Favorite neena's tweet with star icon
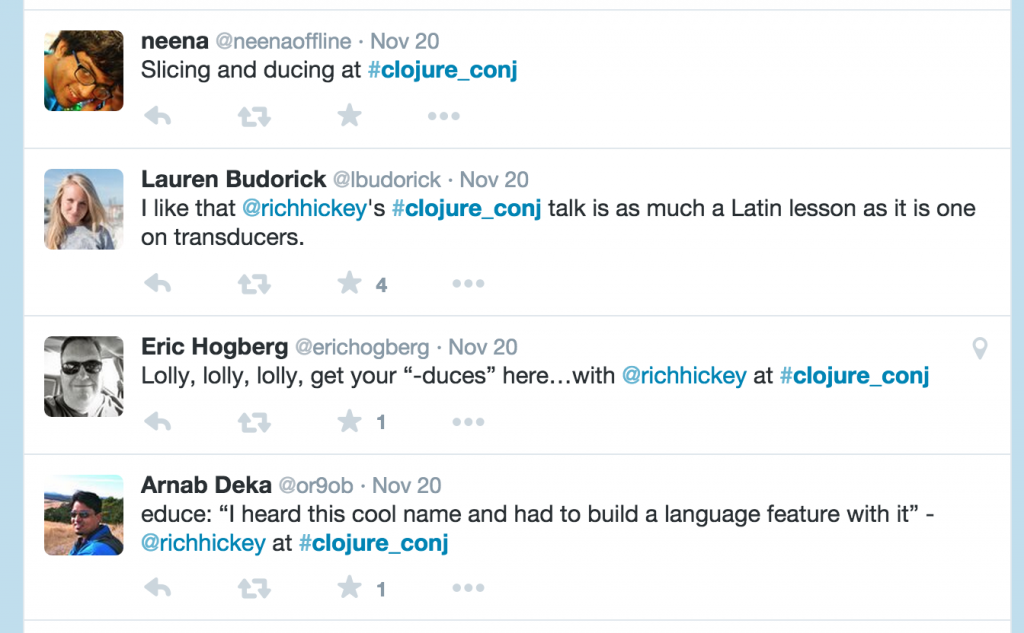Screen dimensions: 1024x633 point(349,116)
